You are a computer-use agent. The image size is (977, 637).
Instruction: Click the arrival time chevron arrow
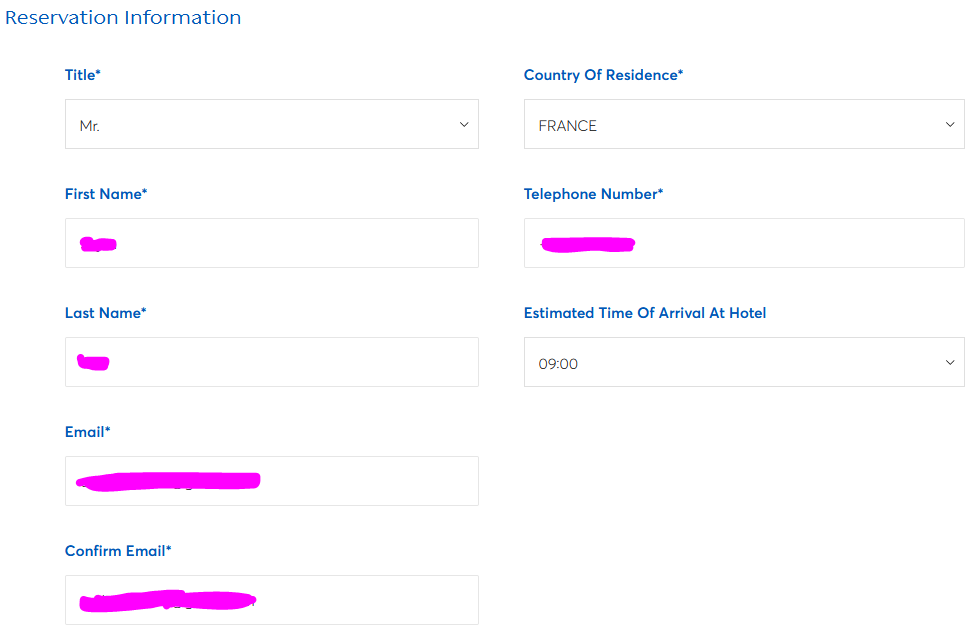click(x=949, y=363)
